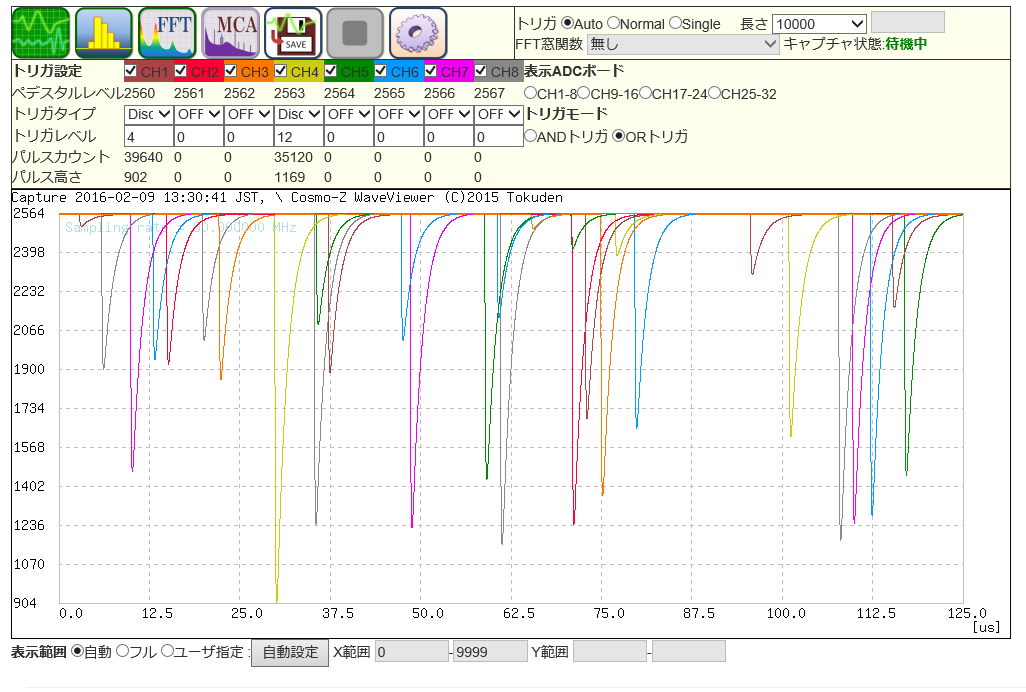Click the CH1 trigger level input
Viewport: 1026px width, 692px height.
point(148,136)
